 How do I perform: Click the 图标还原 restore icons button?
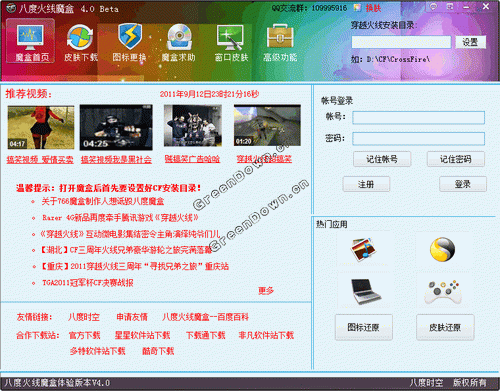[x=364, y=327]
